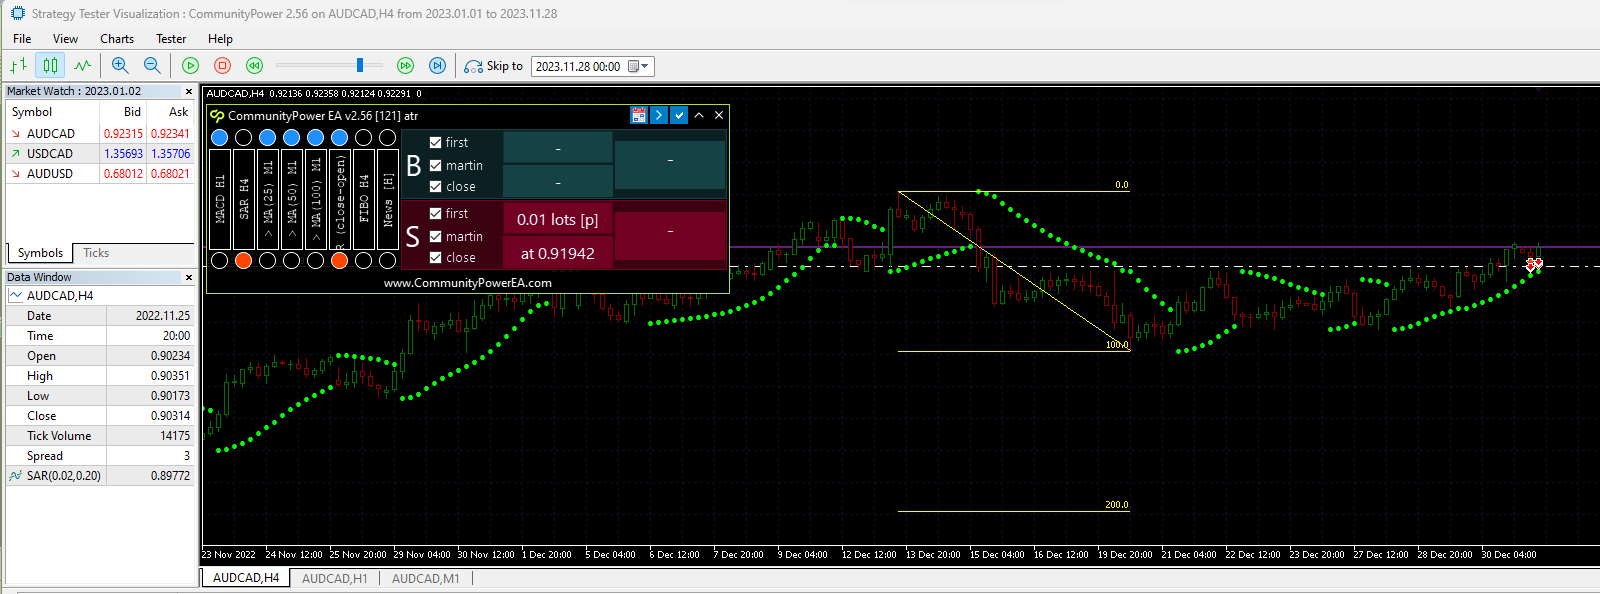The width and height of the screenshot is (1600, 594).
Task: Toggle Buy 'martin' checkbox
Action: click(435, 165)
